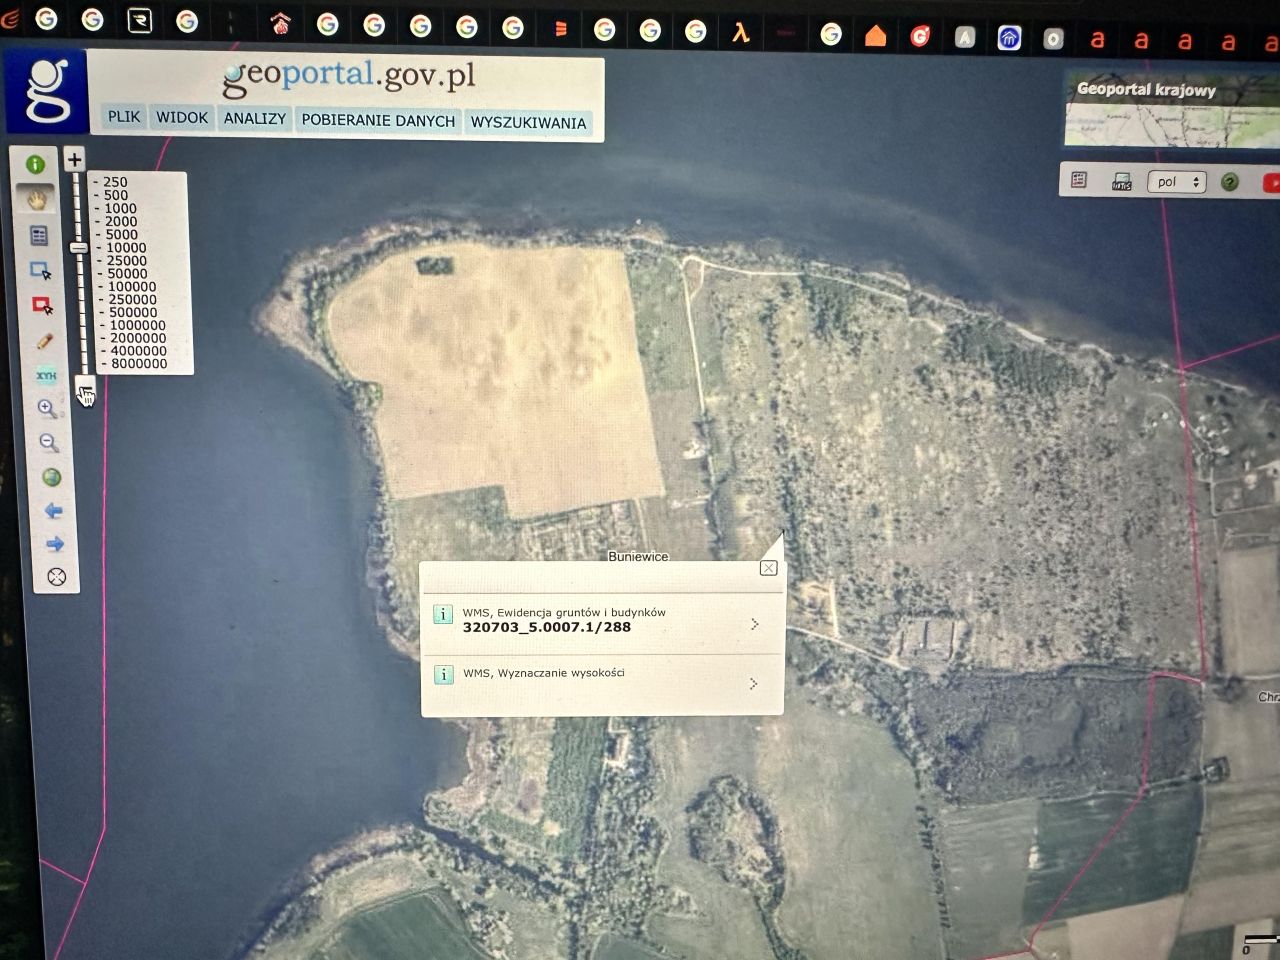Click the WMTS layers icon

(x=1121, y=182)
